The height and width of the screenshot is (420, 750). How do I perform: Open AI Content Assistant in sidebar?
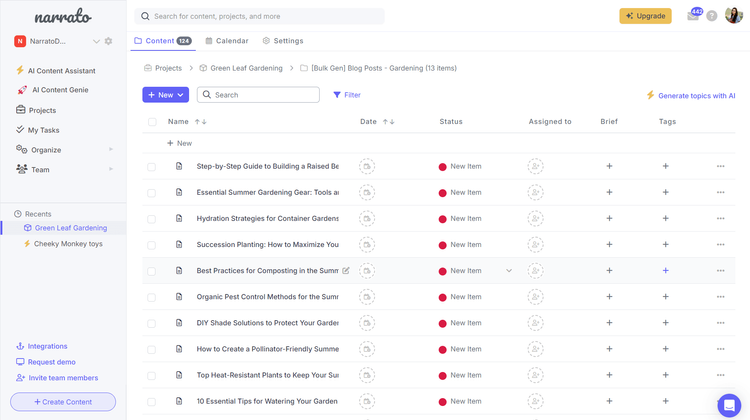pos(56,70)
